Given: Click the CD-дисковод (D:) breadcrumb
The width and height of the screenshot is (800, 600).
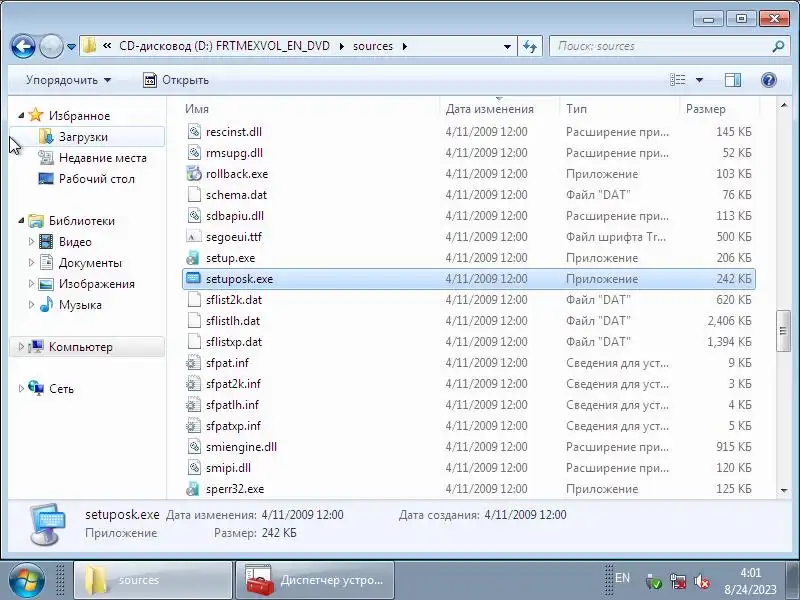Looking at the screenshot, I should click(224, 46).
